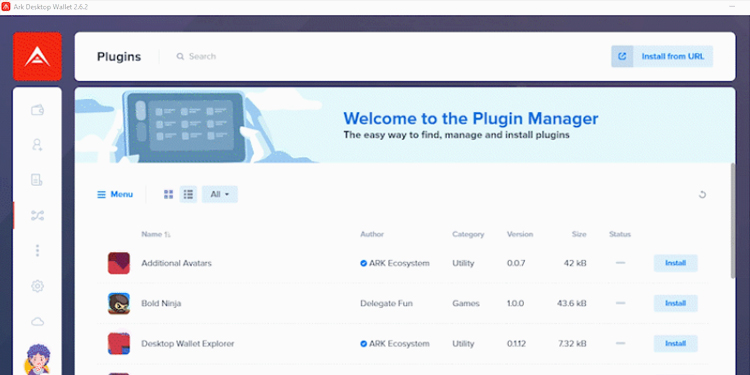Open the Desktop Wallet Explorer plugin name

(x=188, y=343)
